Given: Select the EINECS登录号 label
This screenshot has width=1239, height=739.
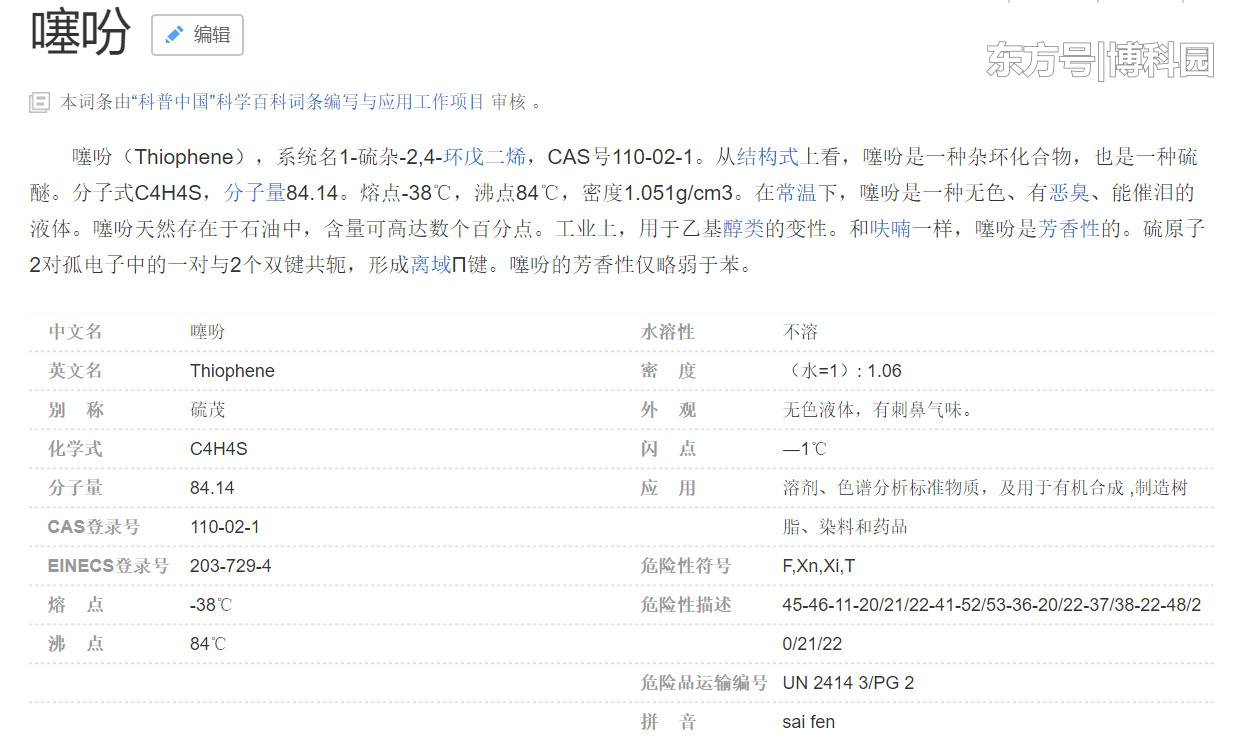Looking at the screenshot, I should click(x=108, y=566).
